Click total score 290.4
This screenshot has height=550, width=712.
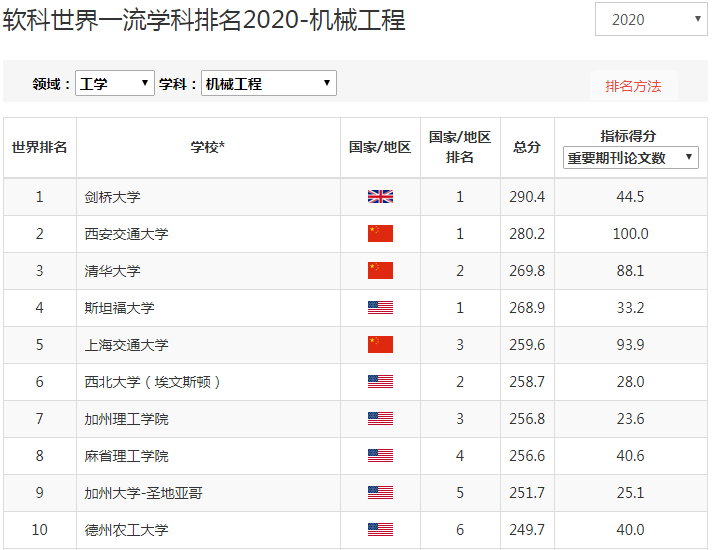[x=527, y=197]
